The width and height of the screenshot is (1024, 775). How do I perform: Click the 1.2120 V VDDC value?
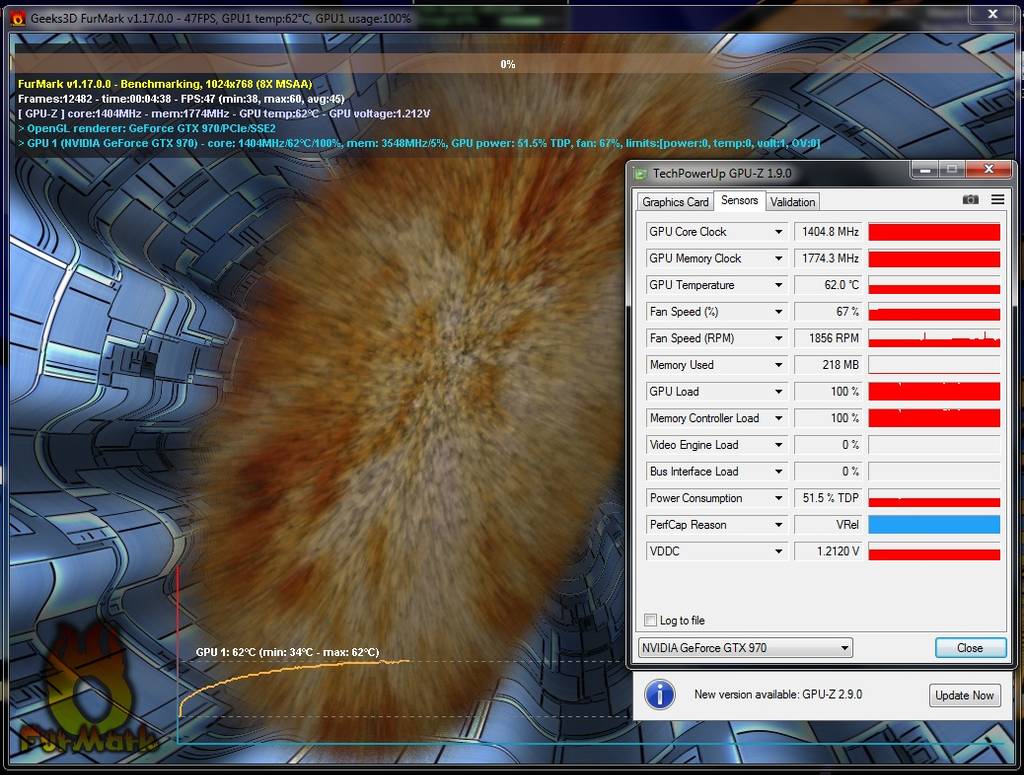(x=828, y=552)
